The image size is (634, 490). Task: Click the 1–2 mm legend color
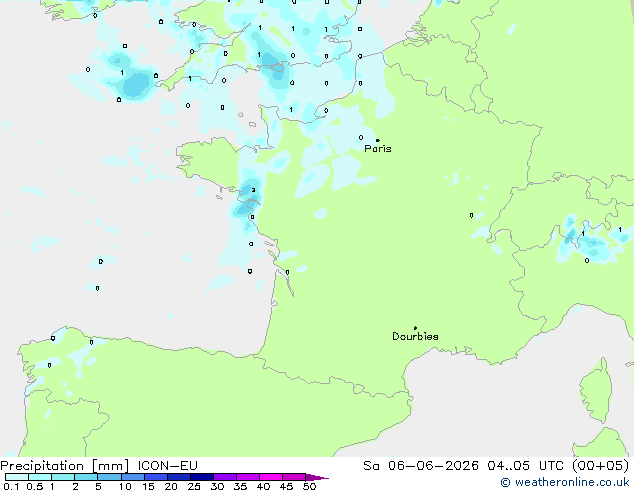[x=63, y=477]
